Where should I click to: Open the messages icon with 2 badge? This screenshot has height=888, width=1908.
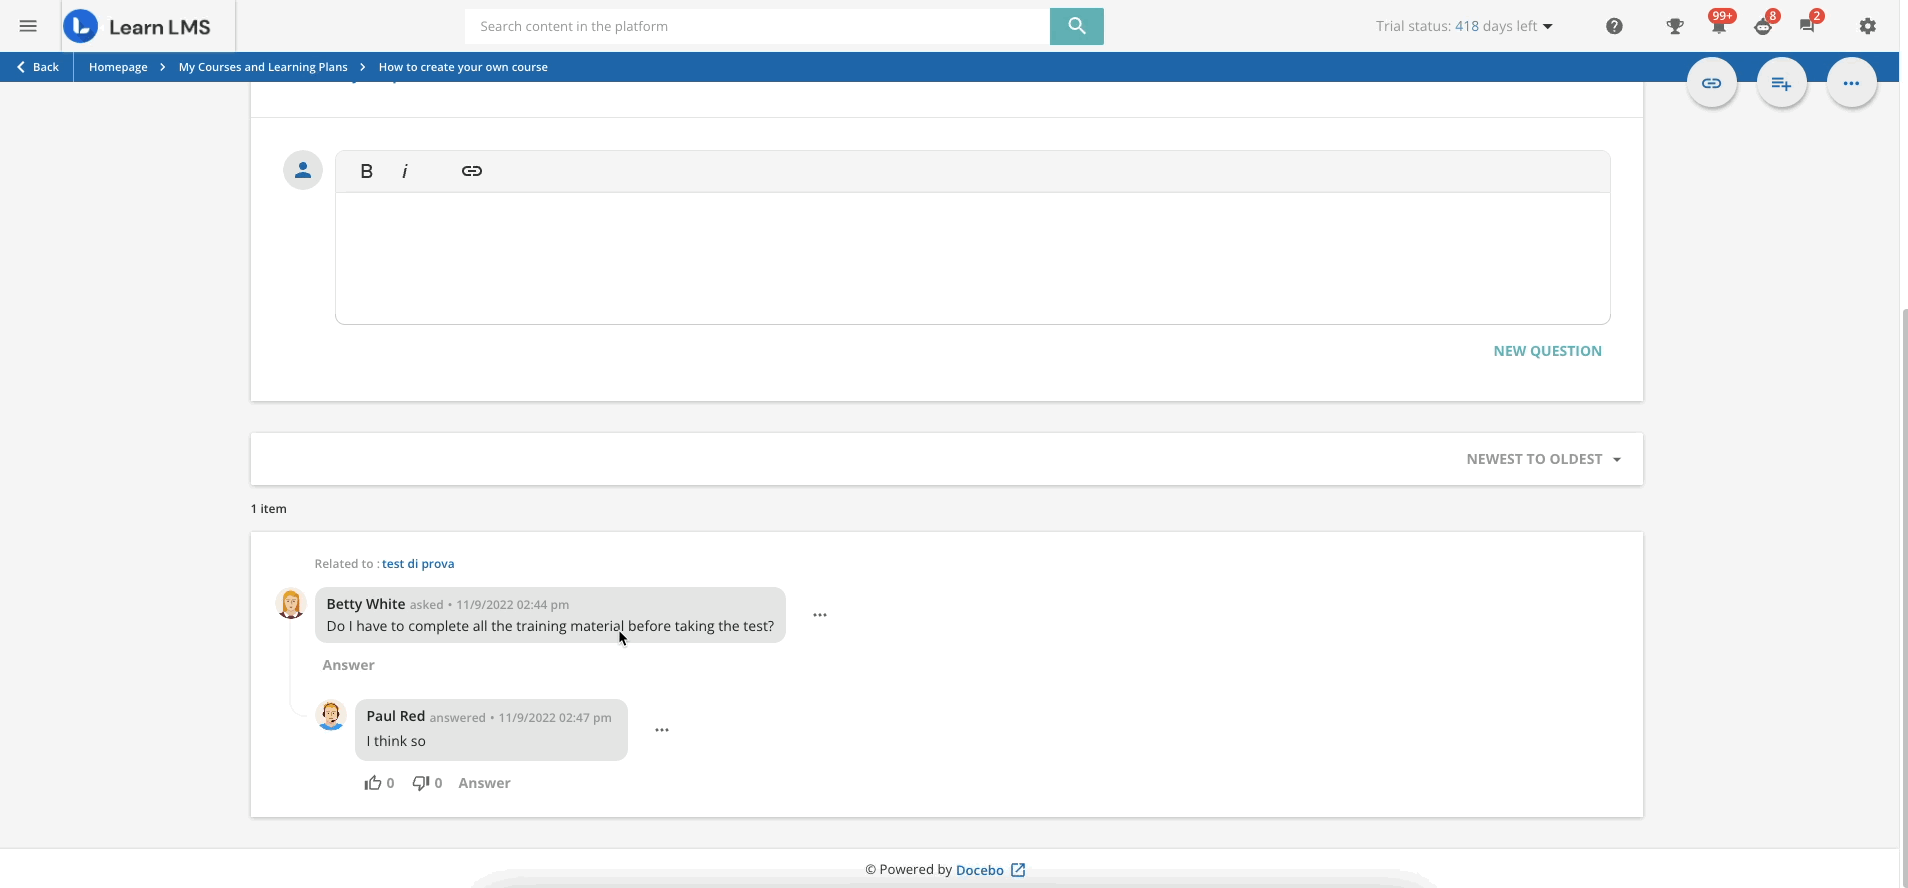1809,24
